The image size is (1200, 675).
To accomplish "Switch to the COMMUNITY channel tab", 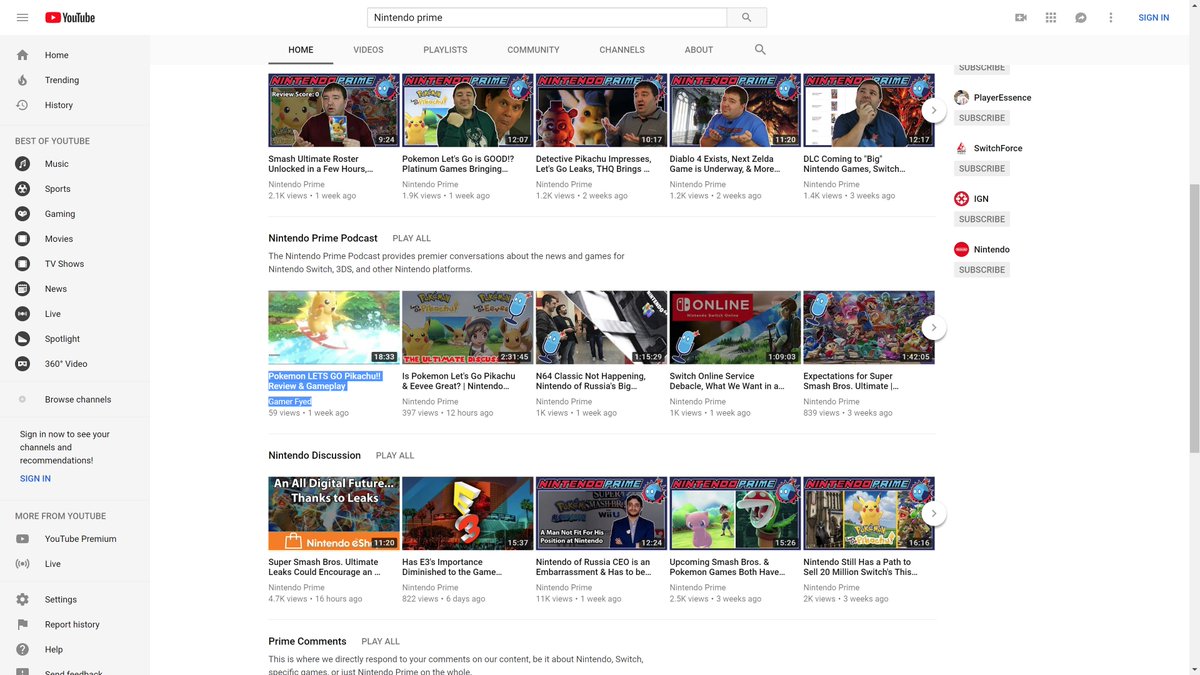I will click(x=533, y=50).
